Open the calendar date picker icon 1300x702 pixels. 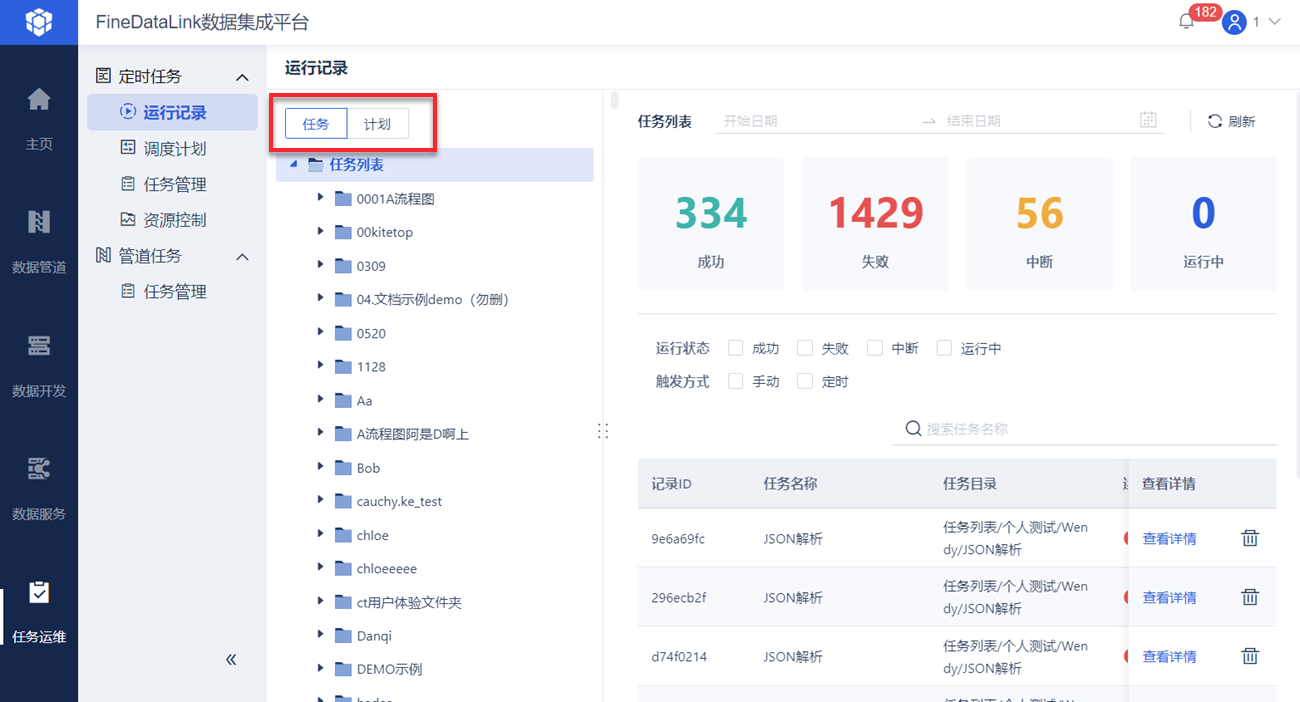click(1148, 120)
